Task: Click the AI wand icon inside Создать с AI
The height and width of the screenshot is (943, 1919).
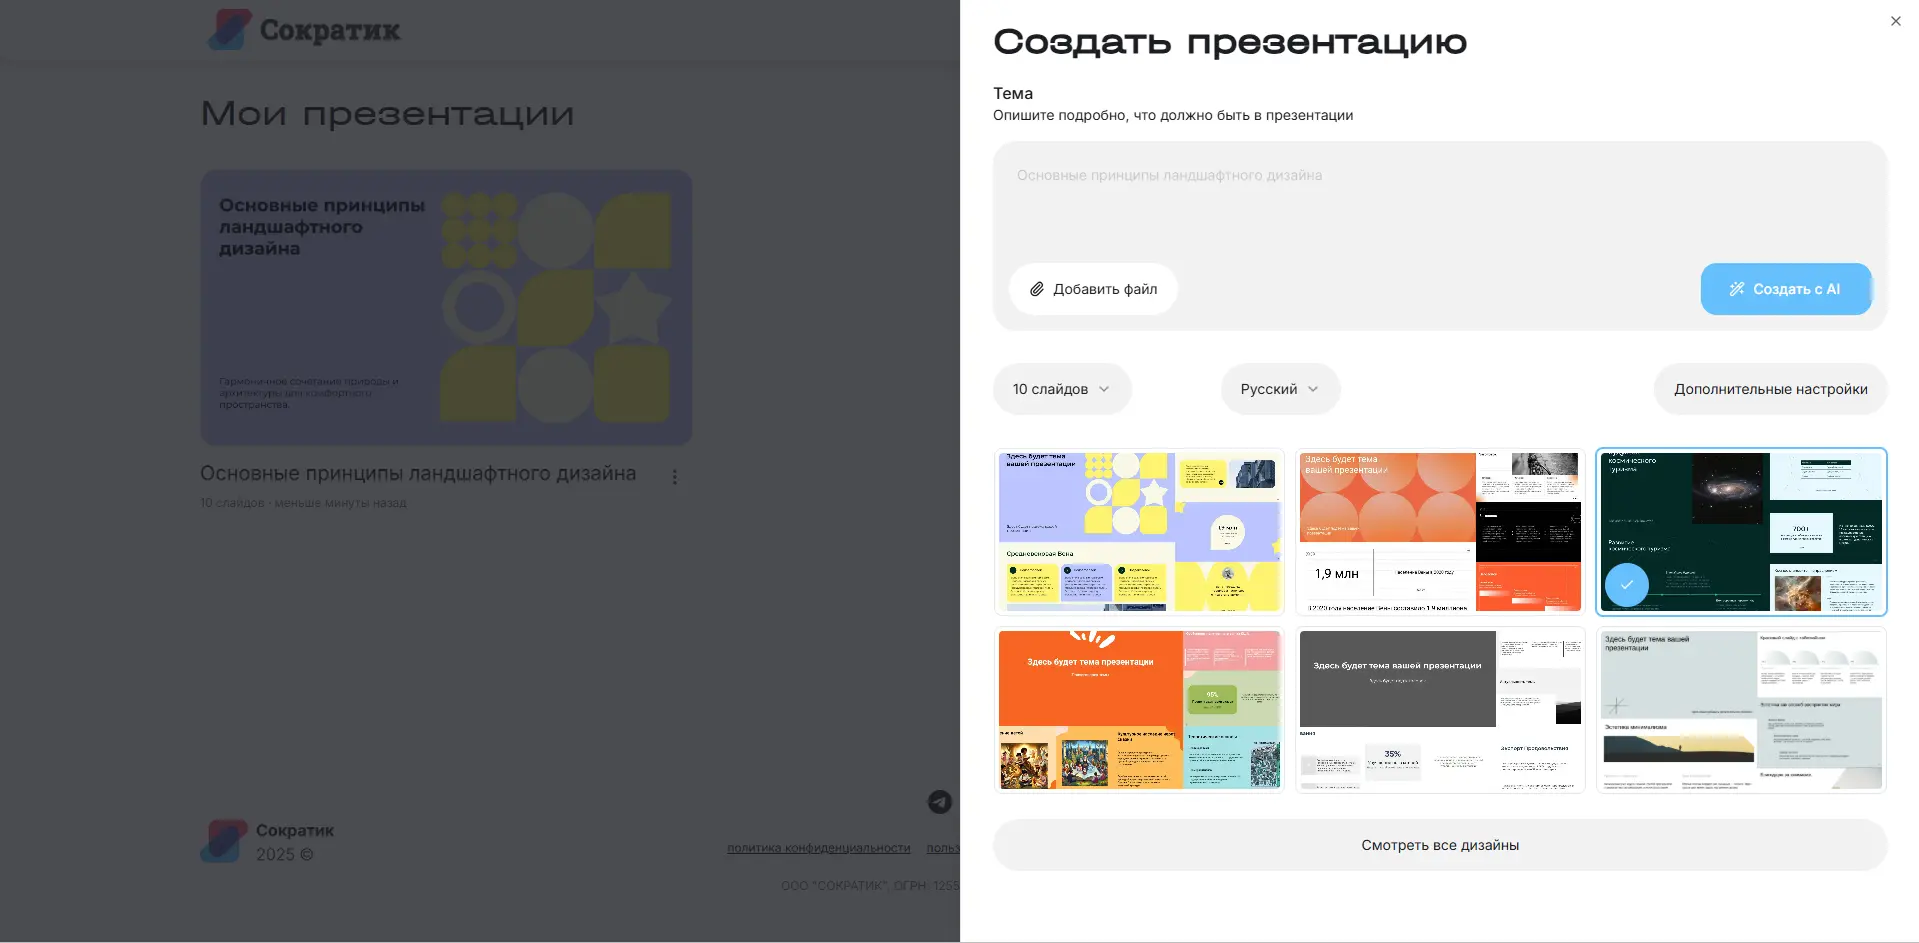Action: [x=1738, y=289]
